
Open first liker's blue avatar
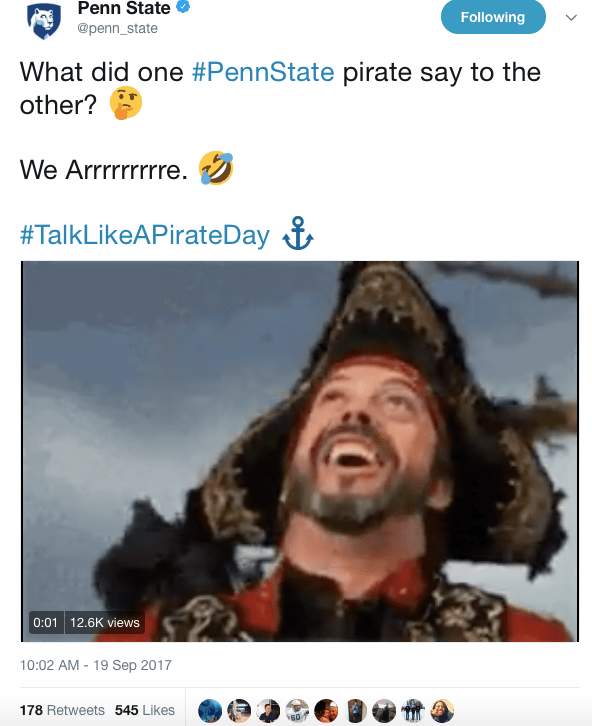tap(210, 711)
